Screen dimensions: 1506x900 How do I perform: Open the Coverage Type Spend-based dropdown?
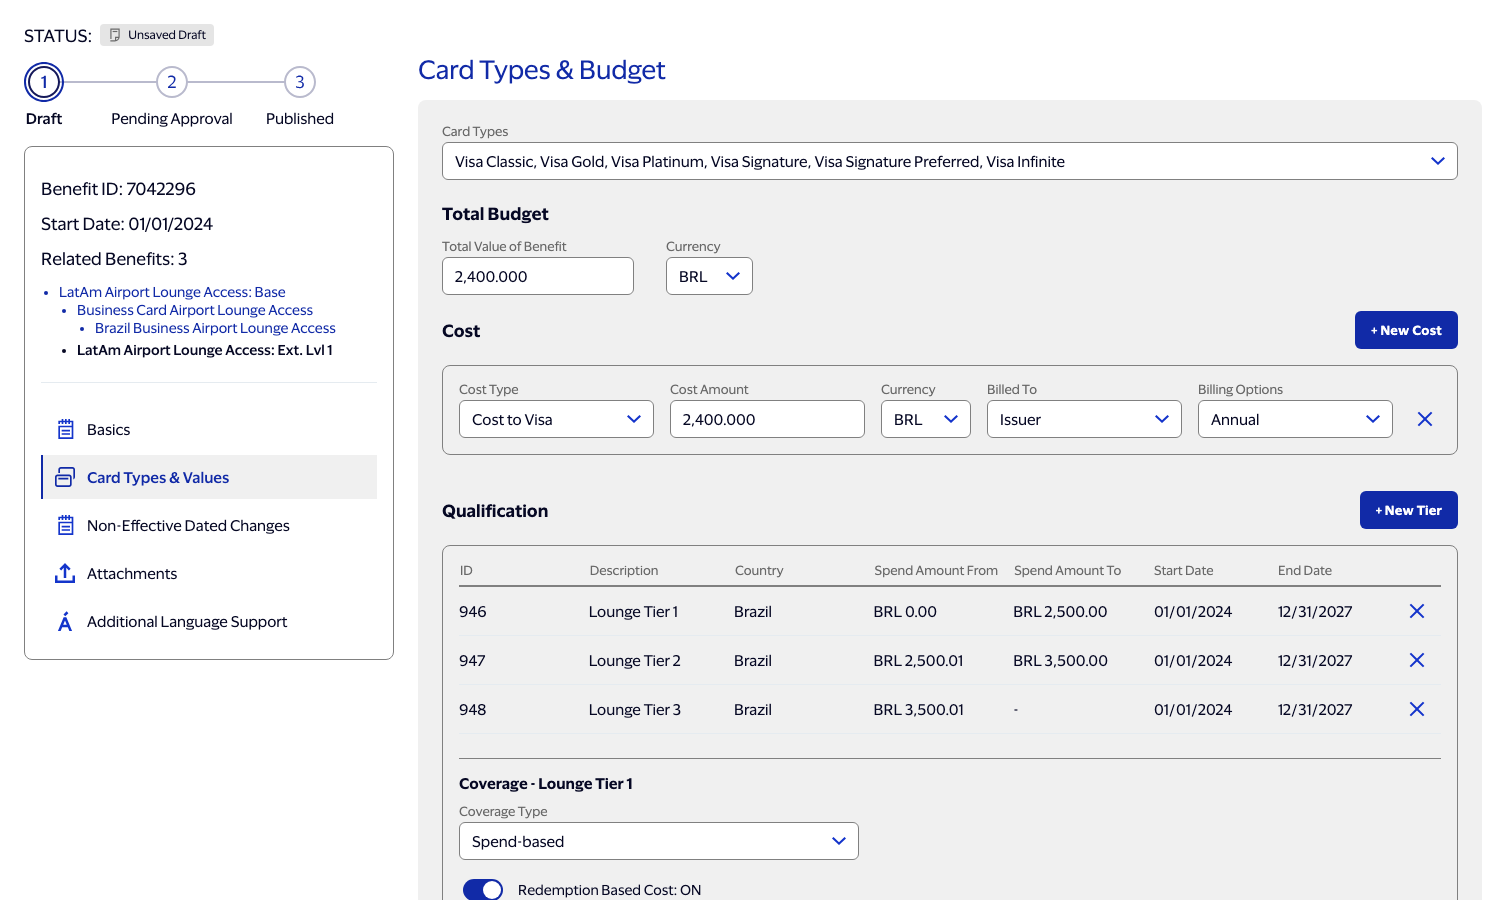coord(658,841)
